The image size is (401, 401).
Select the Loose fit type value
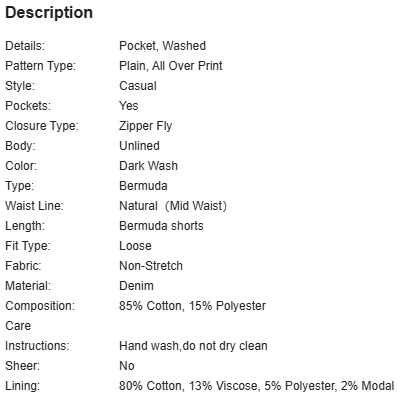135,246
